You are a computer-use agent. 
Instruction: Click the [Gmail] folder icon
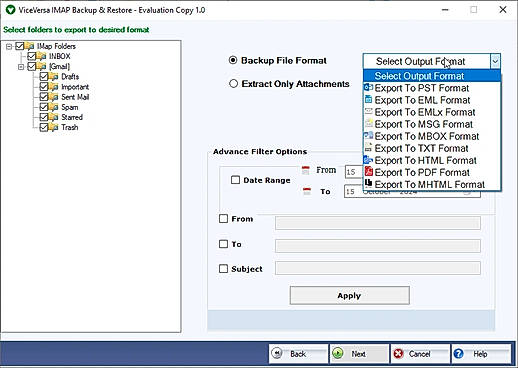click(42, 66)
